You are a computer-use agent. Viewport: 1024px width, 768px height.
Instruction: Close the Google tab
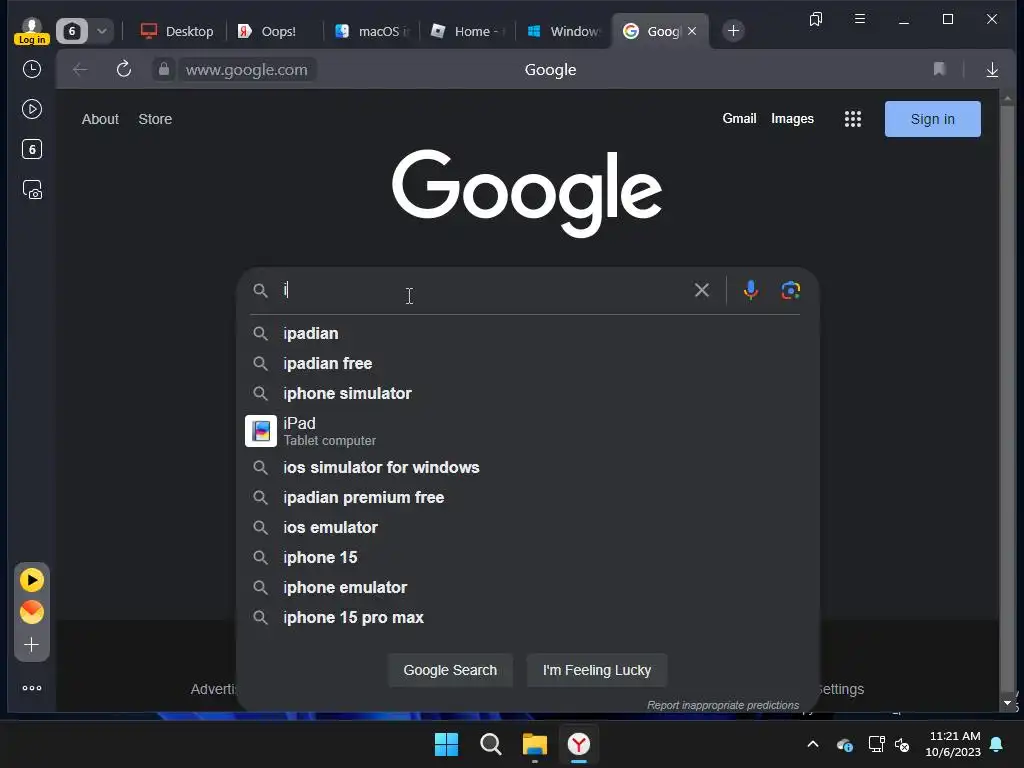[692, 31]
